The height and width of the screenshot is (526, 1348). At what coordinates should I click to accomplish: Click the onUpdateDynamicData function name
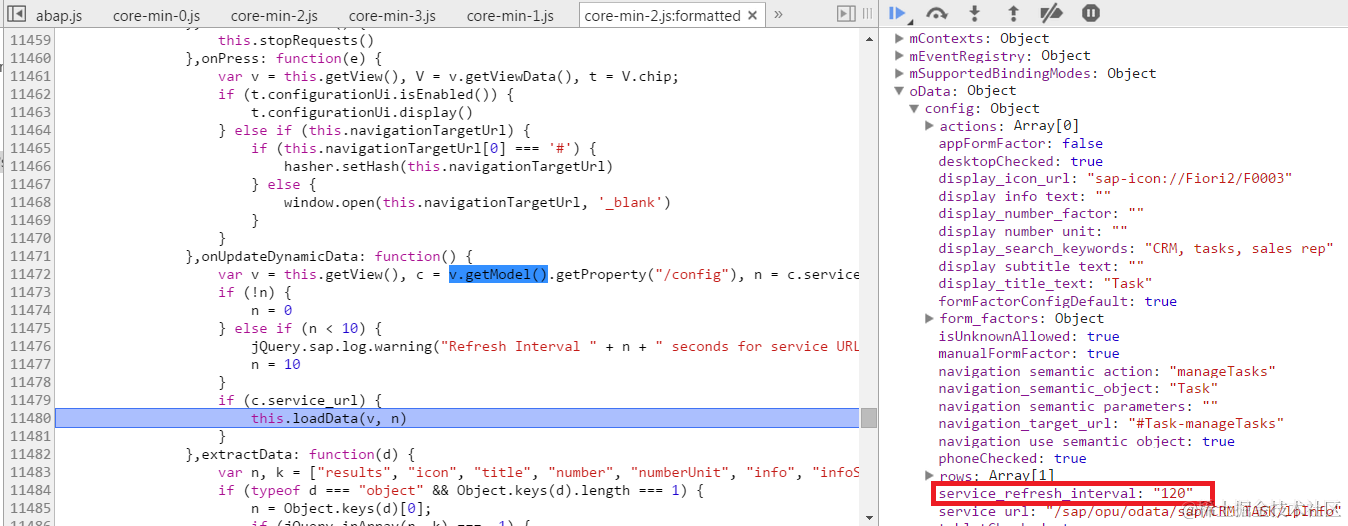point(282,256)
